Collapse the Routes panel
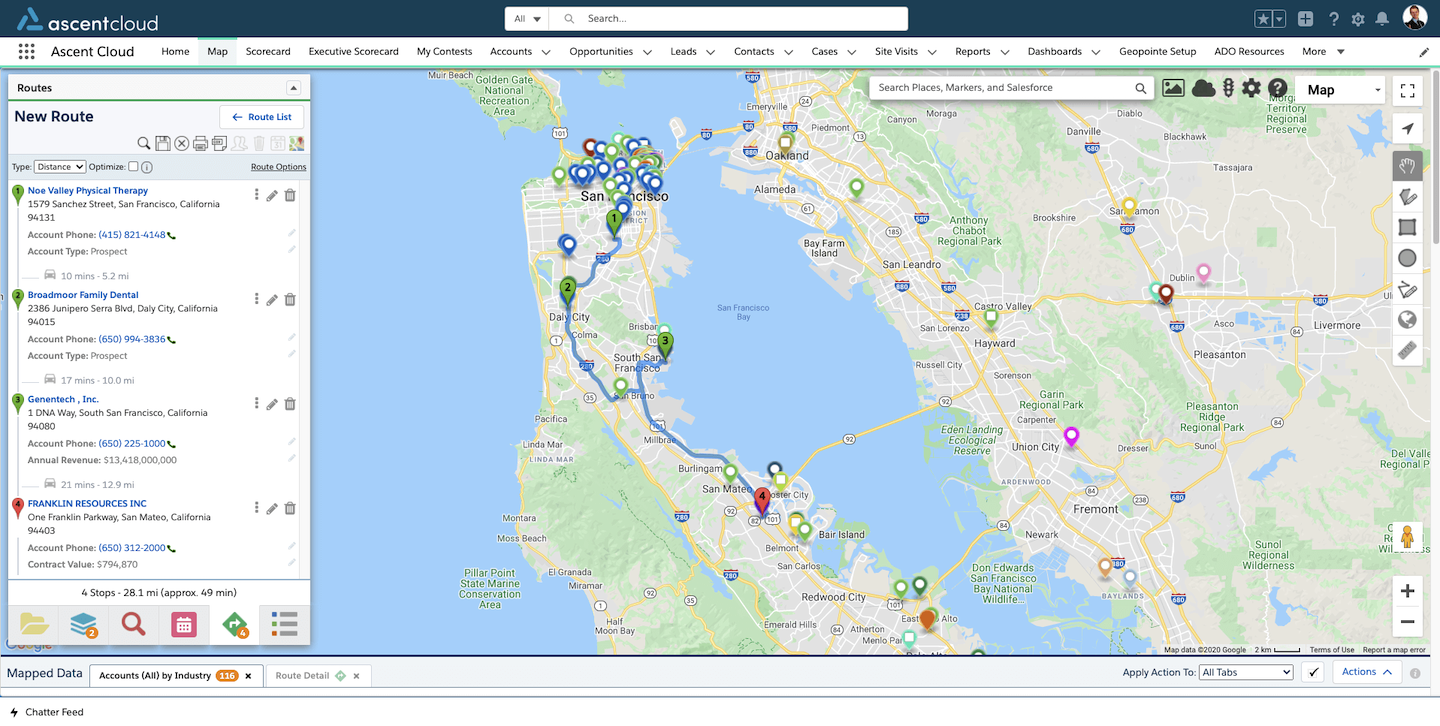 click(x=293, y=88)
